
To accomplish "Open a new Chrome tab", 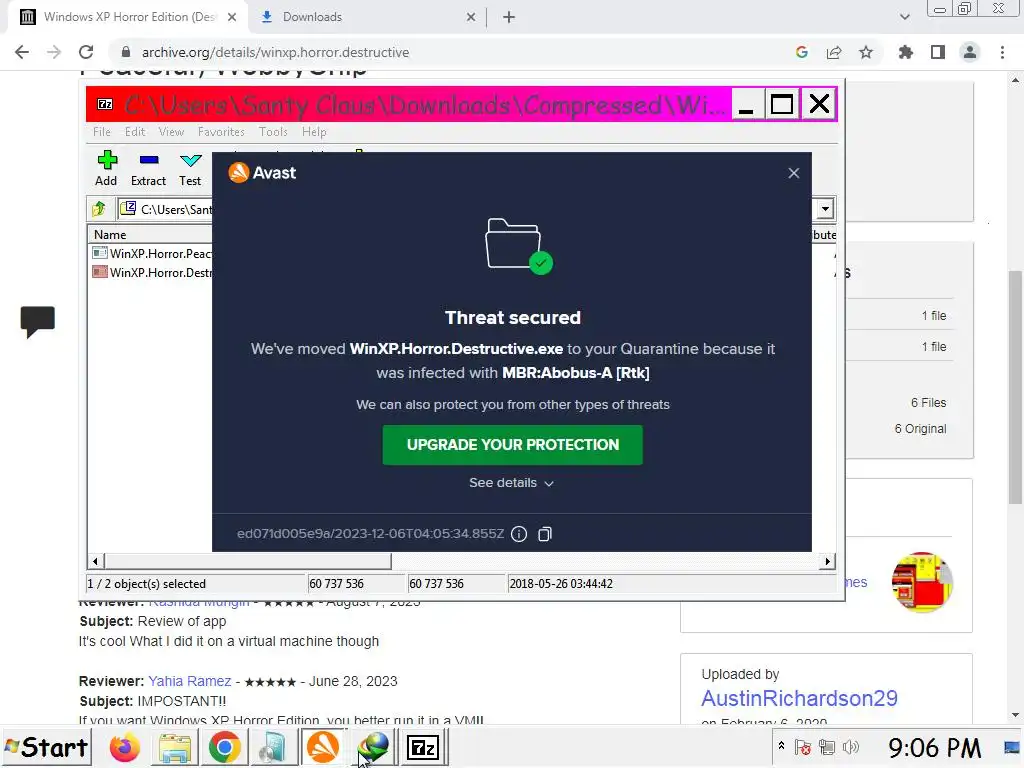I will 509,17.
